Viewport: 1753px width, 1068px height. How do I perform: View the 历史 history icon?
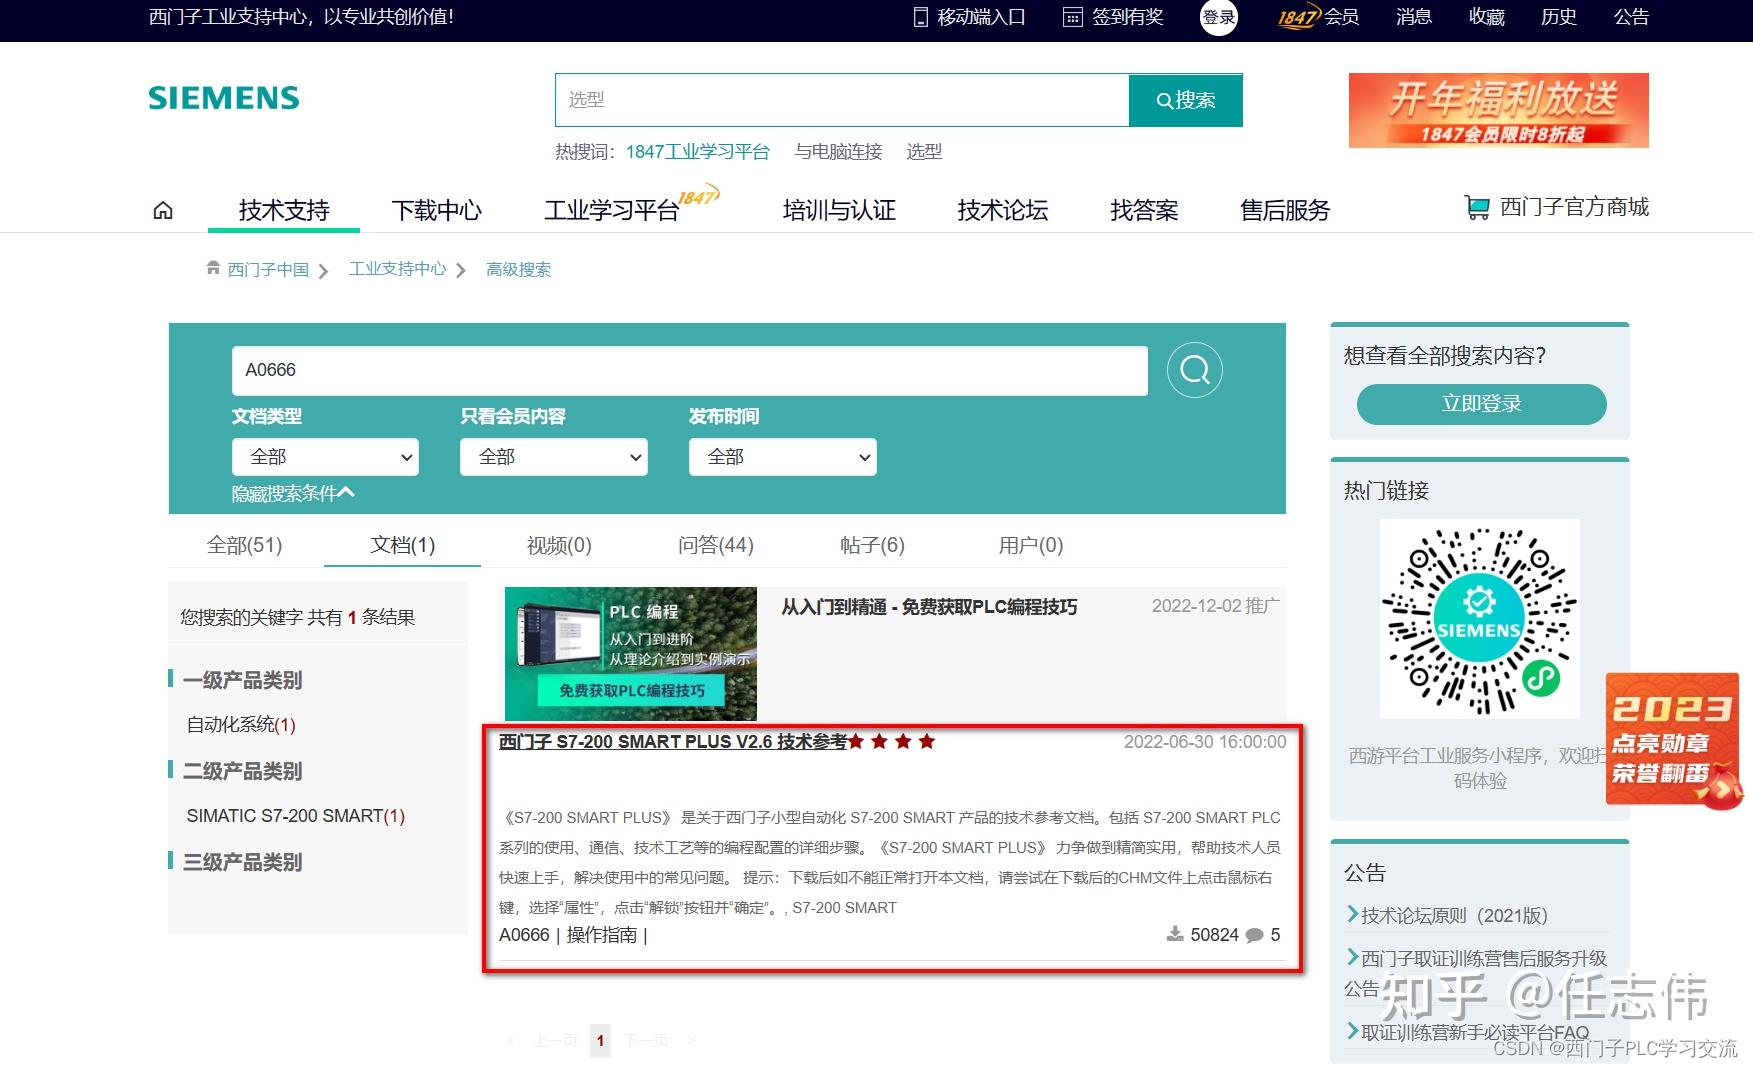click(x=1557, y=17)
